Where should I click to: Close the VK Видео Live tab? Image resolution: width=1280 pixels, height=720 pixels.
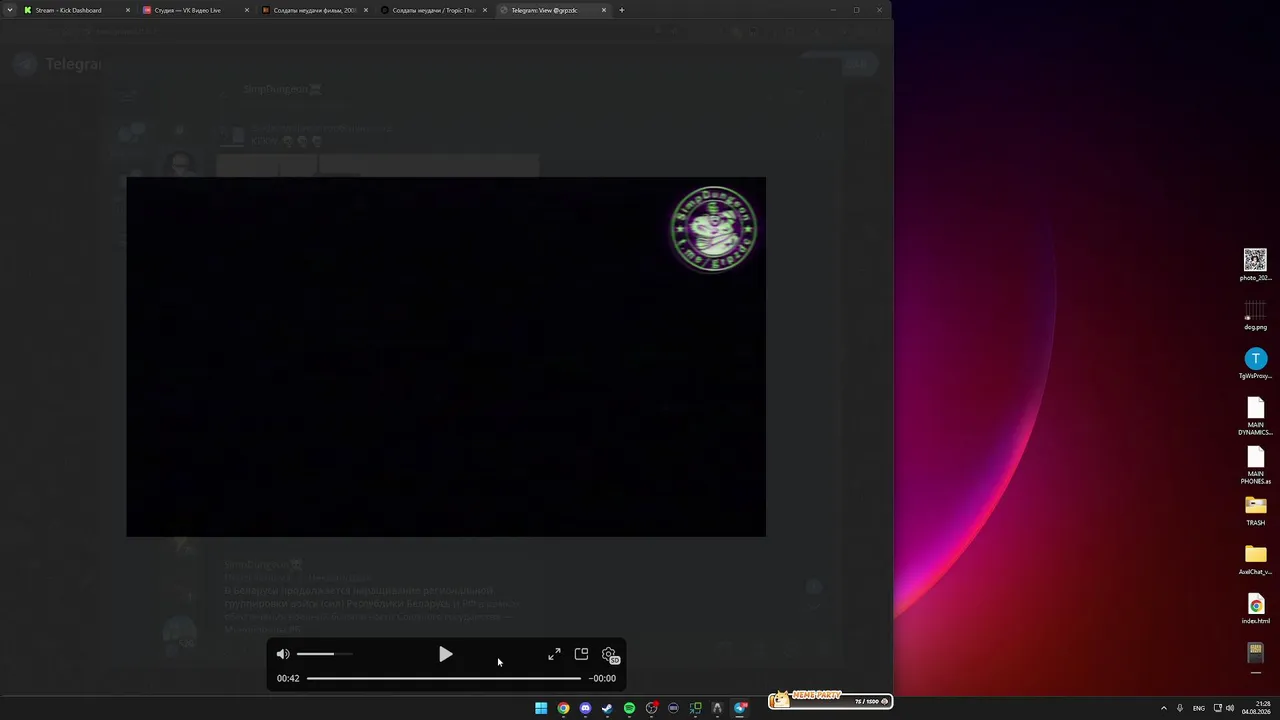247,10
